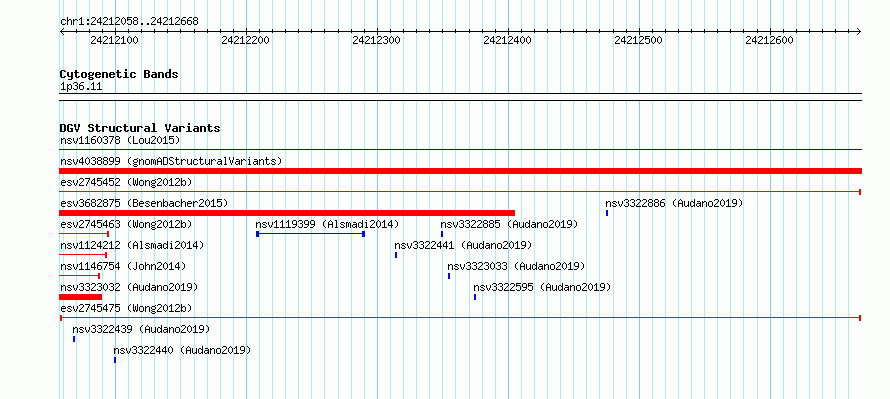Click the chr1:24212058..24212668 region label
The width and height of the screenshot is (890, 399).
(129, 21)
